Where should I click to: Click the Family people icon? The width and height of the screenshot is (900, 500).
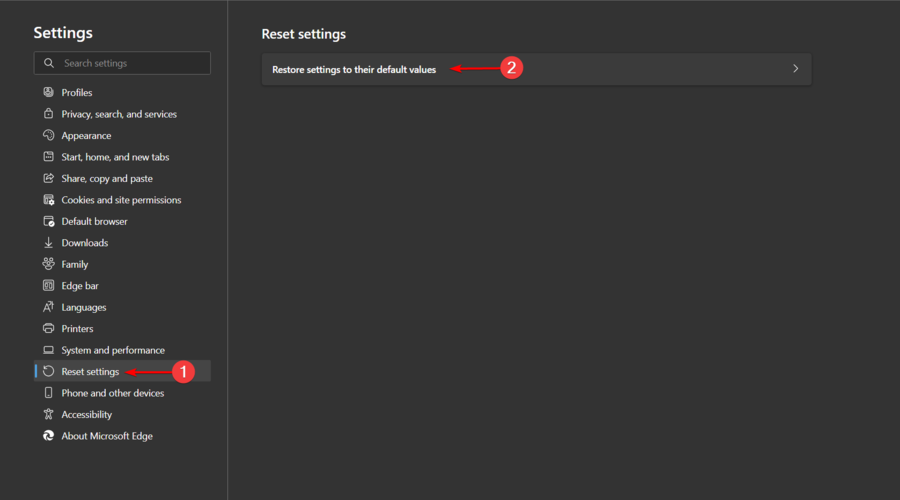[48, 264]
